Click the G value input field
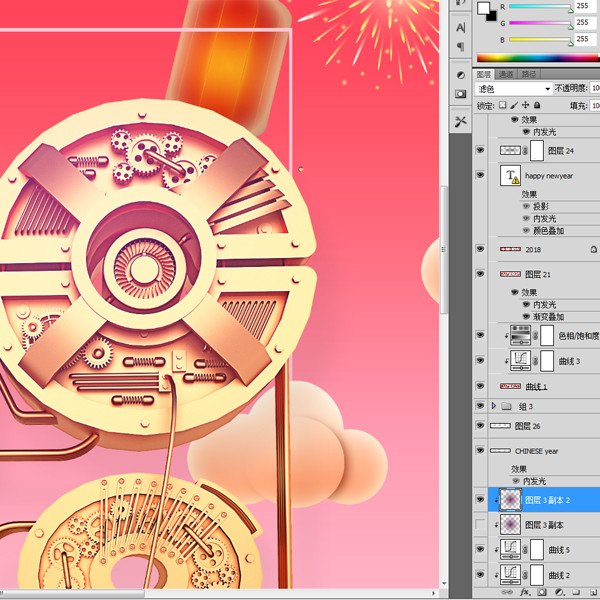This screenshot has width=600, height=600. point(585,23)
